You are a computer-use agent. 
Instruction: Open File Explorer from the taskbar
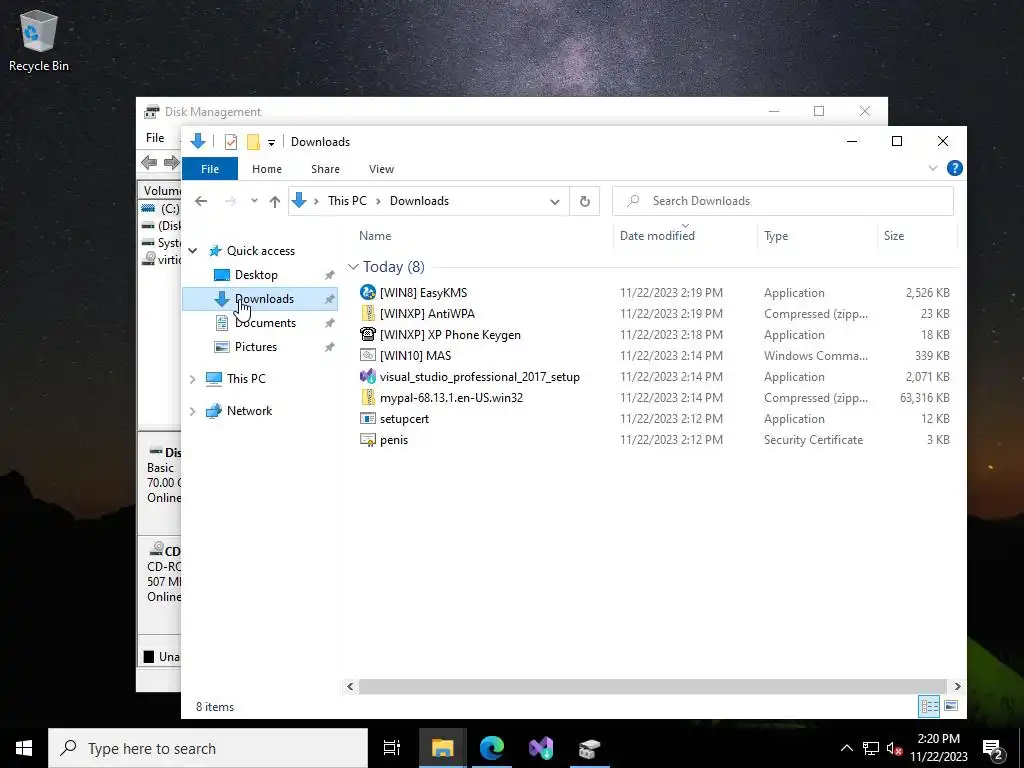[442, 748]
